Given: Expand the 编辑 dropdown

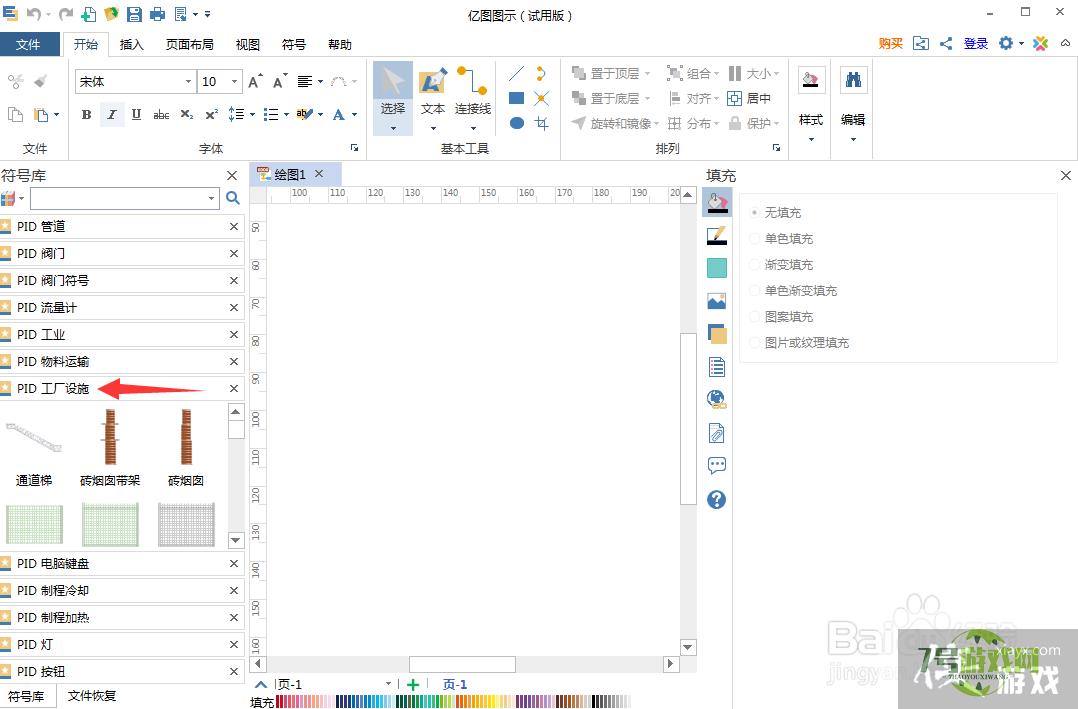Looking at the screenshot, I should [x=853, y=139].
